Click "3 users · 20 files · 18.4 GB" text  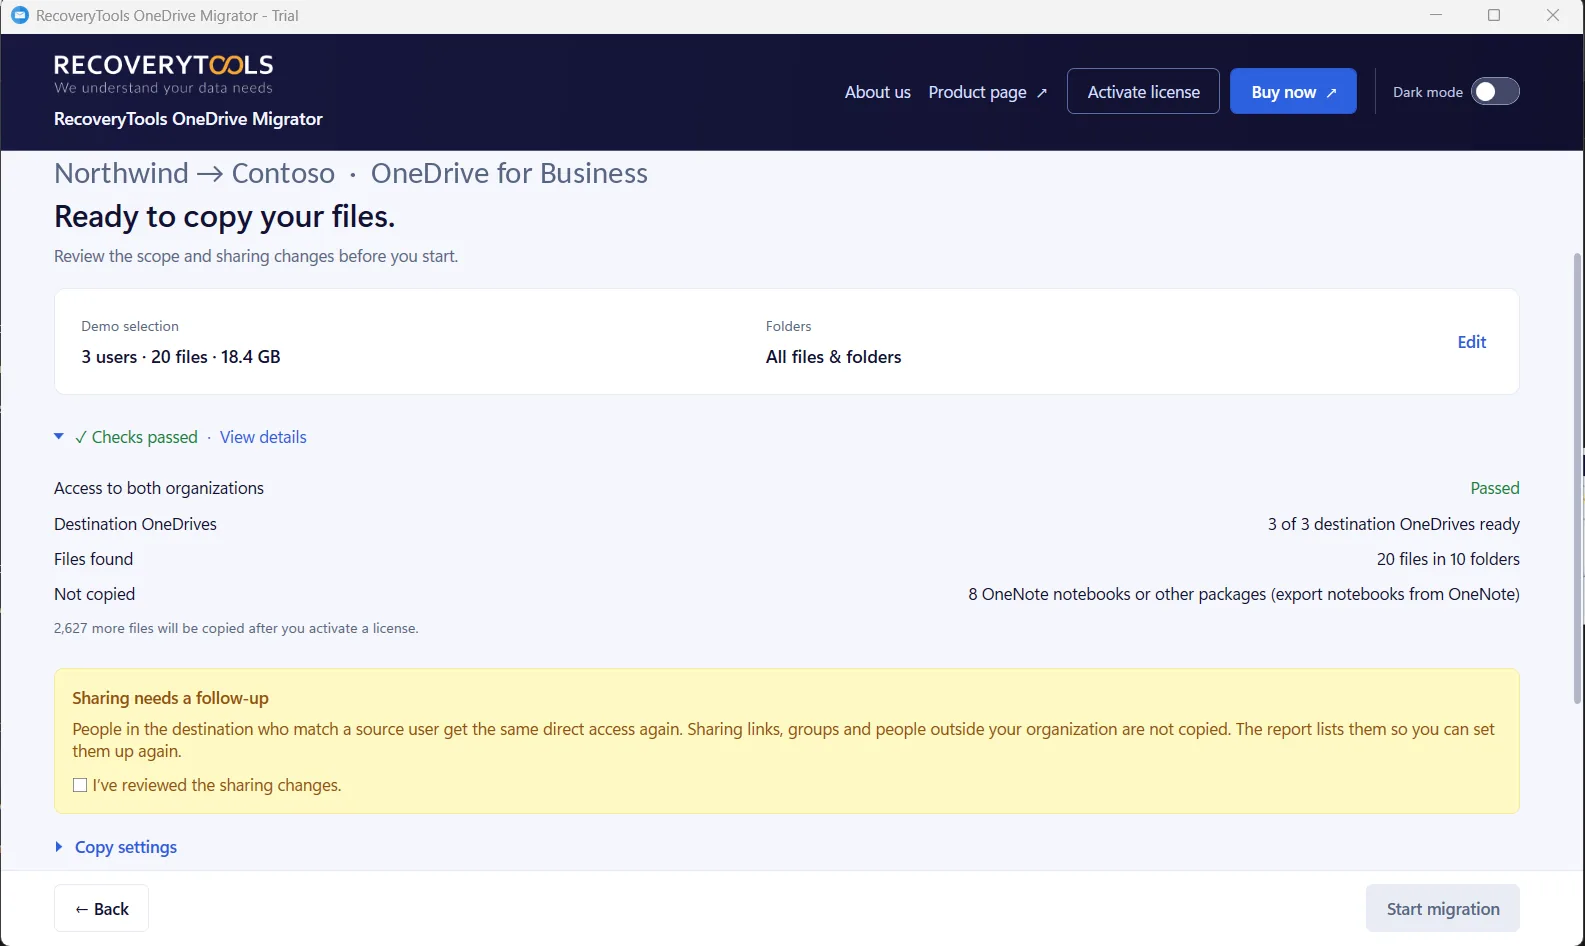coord(181,357)
